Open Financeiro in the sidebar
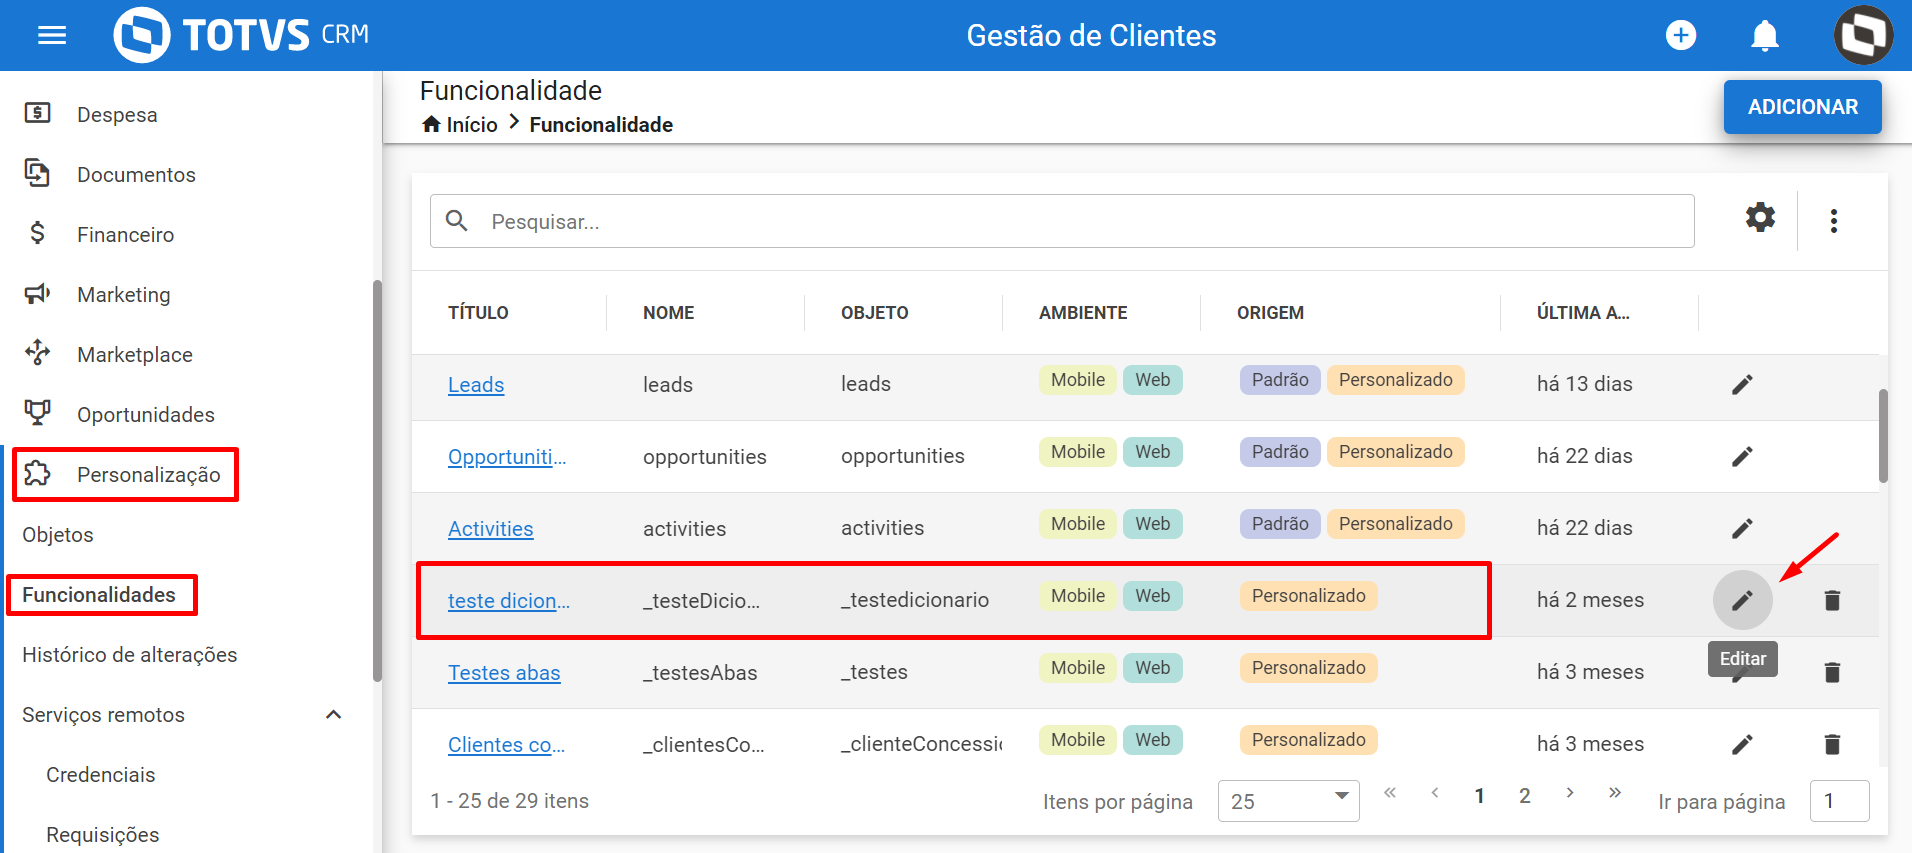This screenshot has height=853, width=1912. [125, 234]
